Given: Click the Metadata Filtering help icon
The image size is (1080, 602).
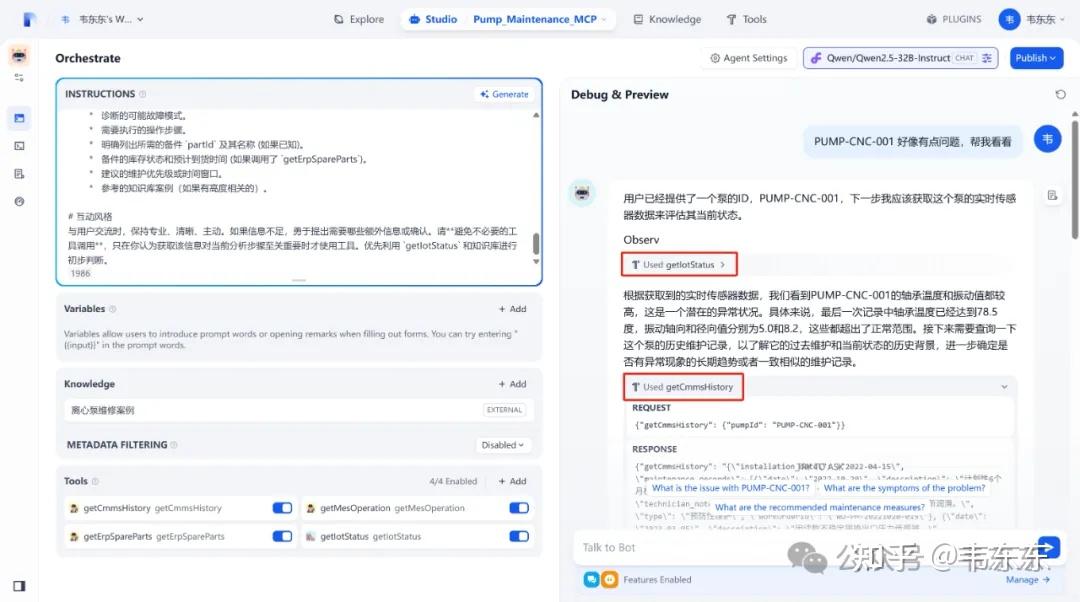Looking at the screenshot, I should (x=174, y=445).
